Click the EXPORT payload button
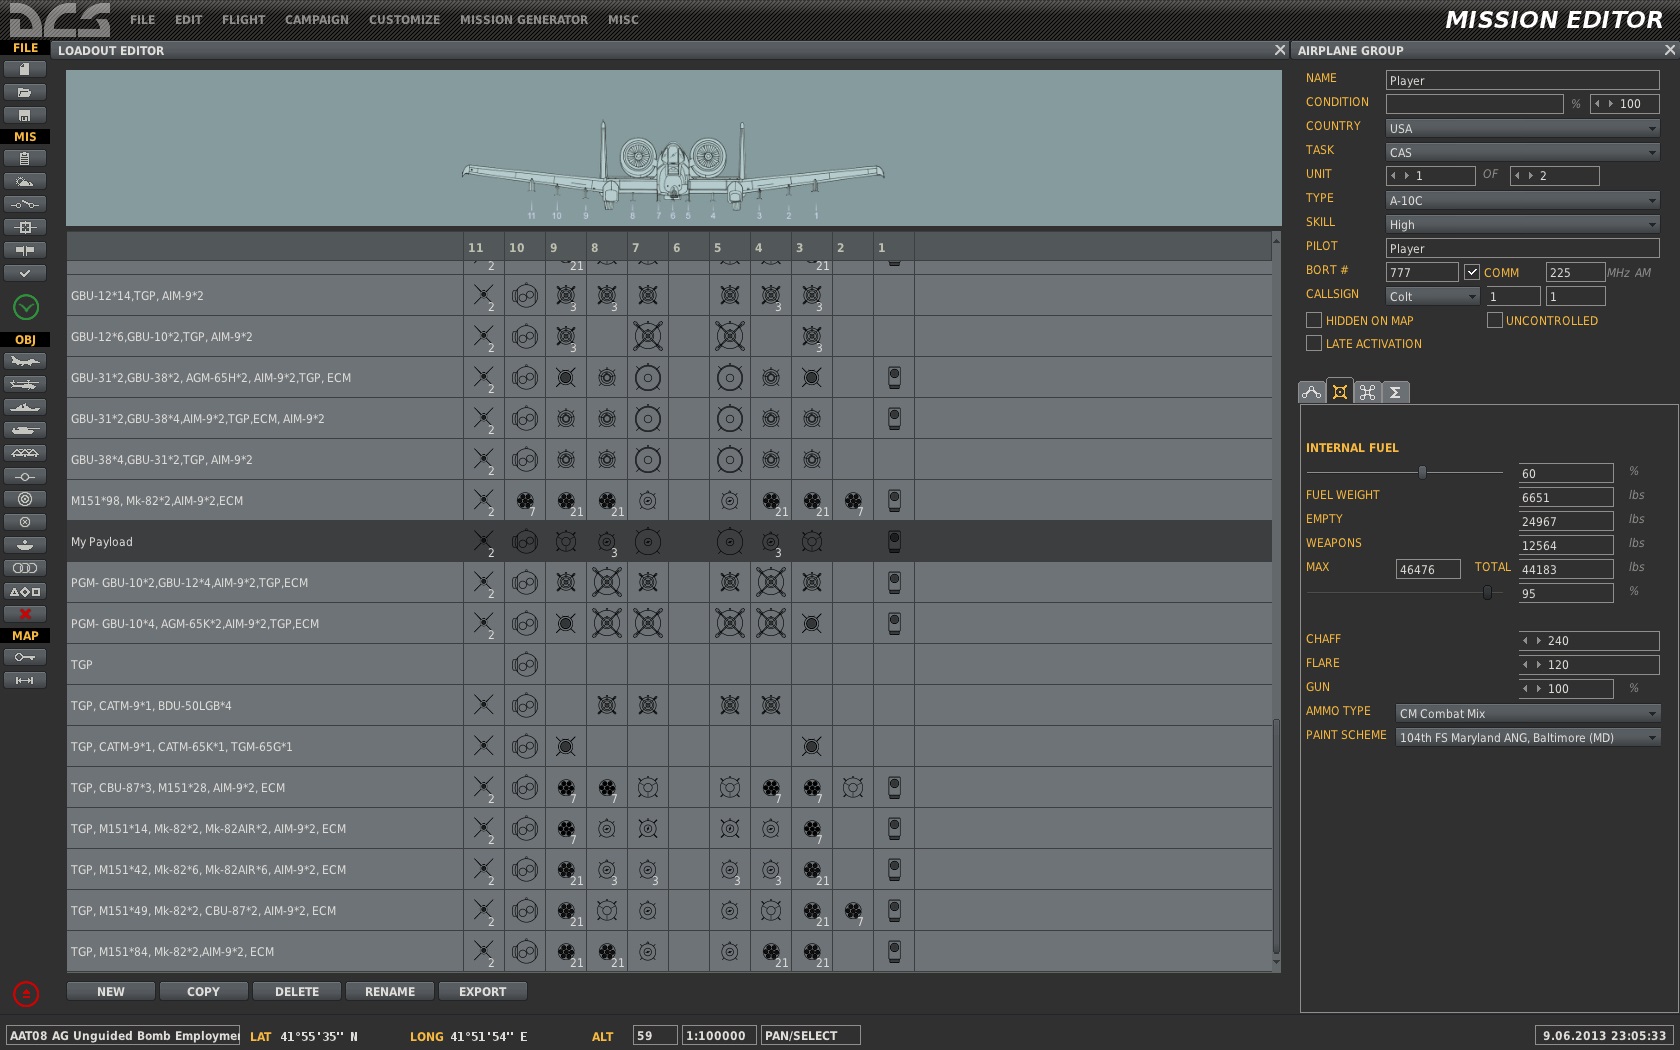1680x1050 pixels. 482,991
